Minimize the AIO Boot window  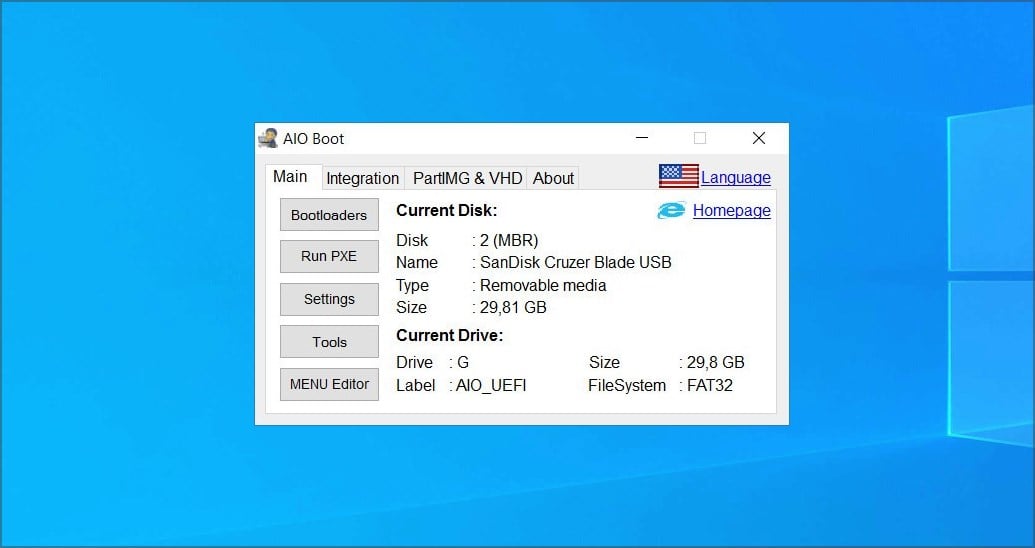coord(642,138)
